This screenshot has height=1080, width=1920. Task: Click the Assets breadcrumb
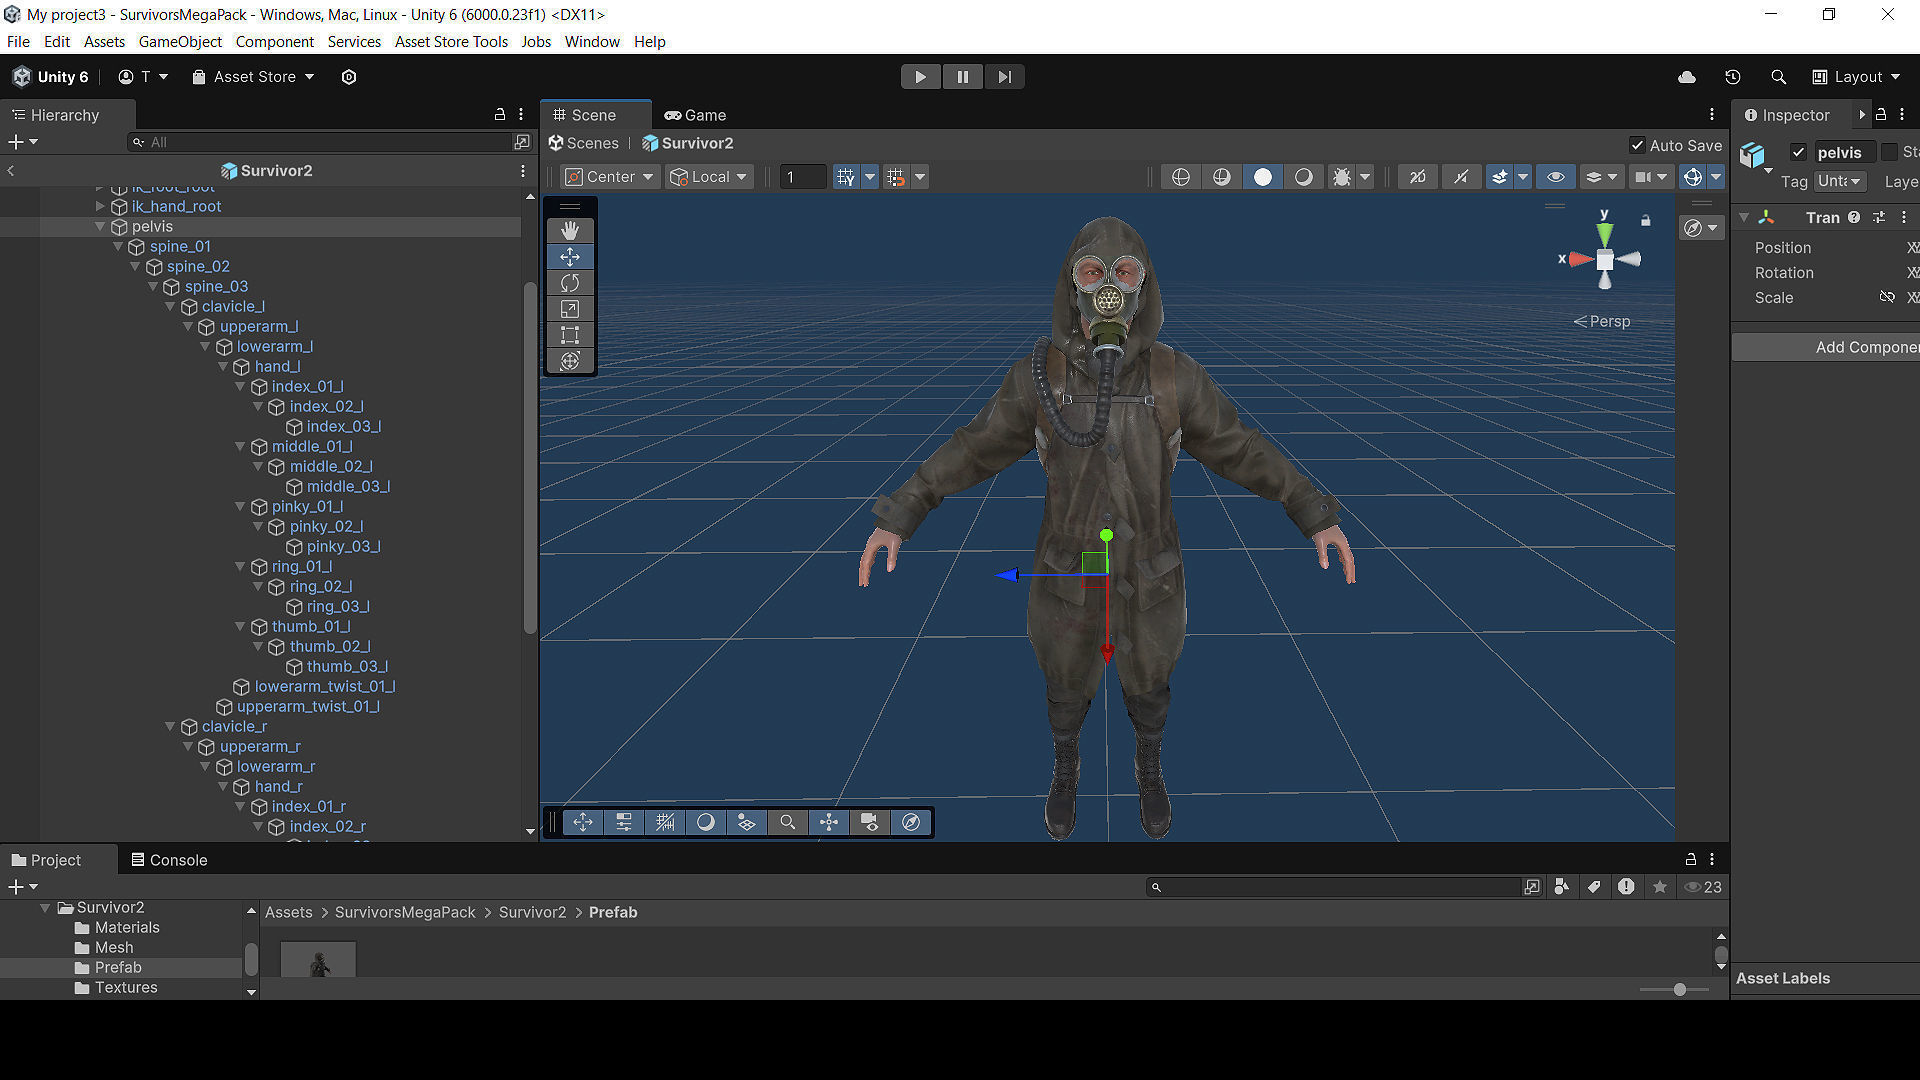[288, 912]
